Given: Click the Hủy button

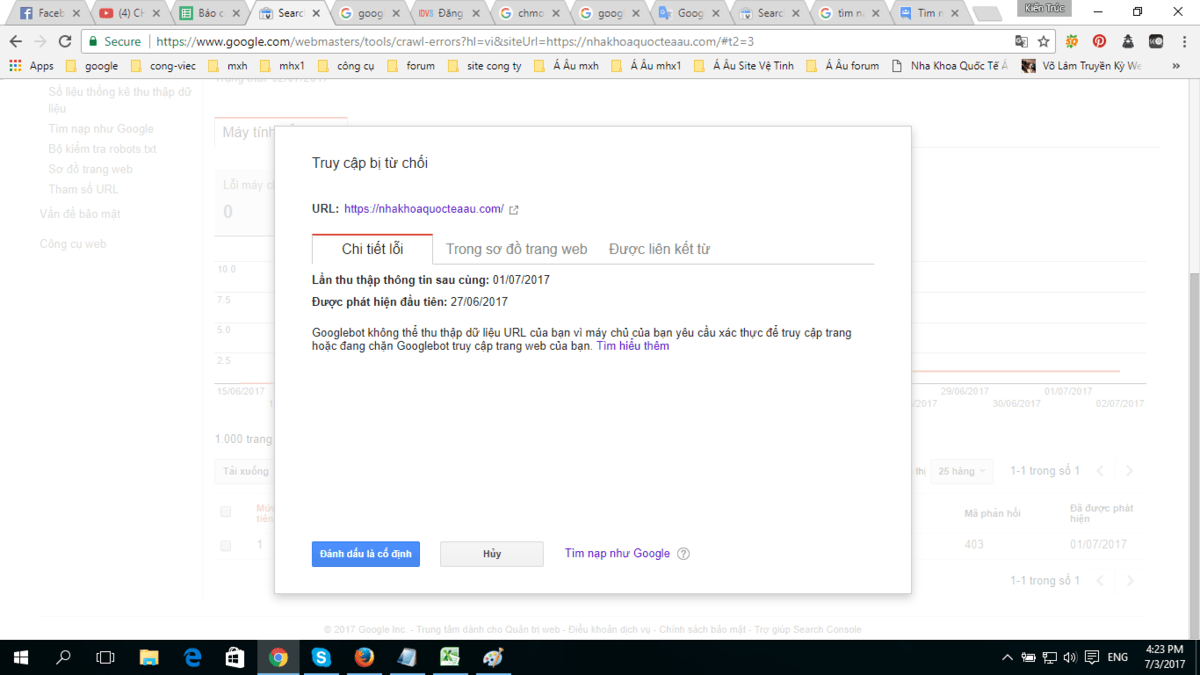Looking at the screenshot, I should pyautogui.click(x=492, y=554).
